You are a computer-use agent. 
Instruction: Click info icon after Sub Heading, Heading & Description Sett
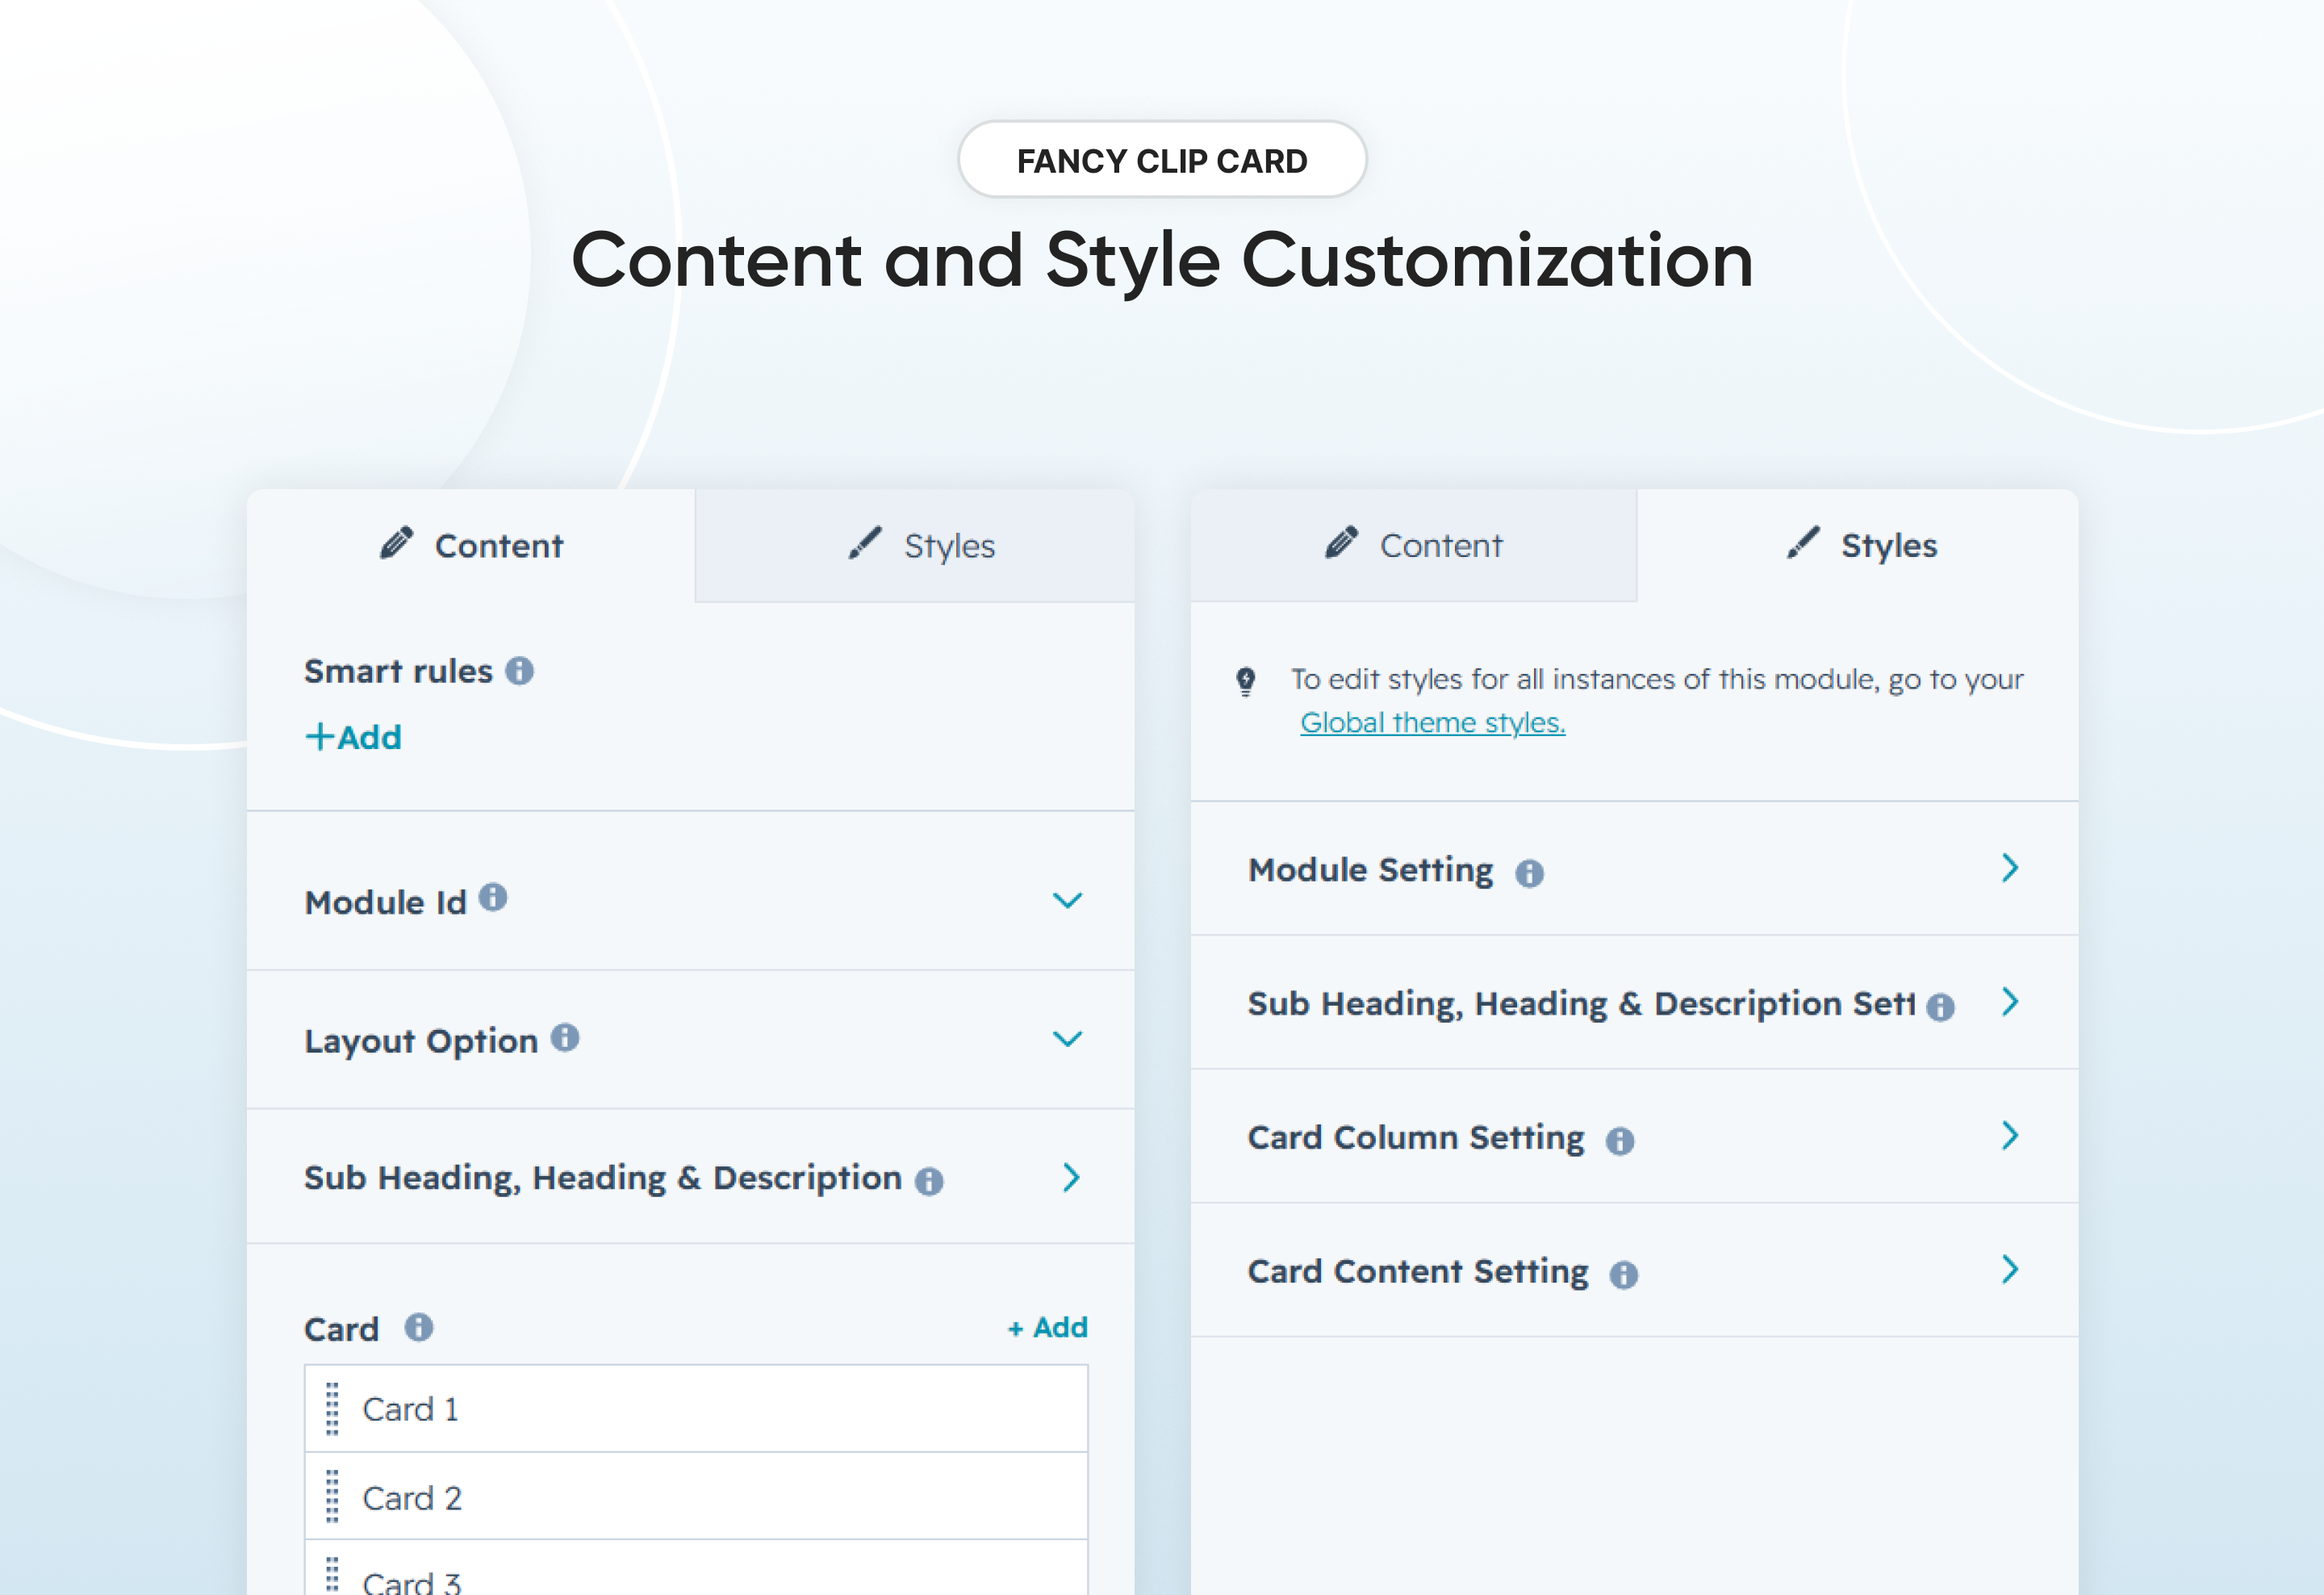pyautogui.click(x=1940, y=1007)
